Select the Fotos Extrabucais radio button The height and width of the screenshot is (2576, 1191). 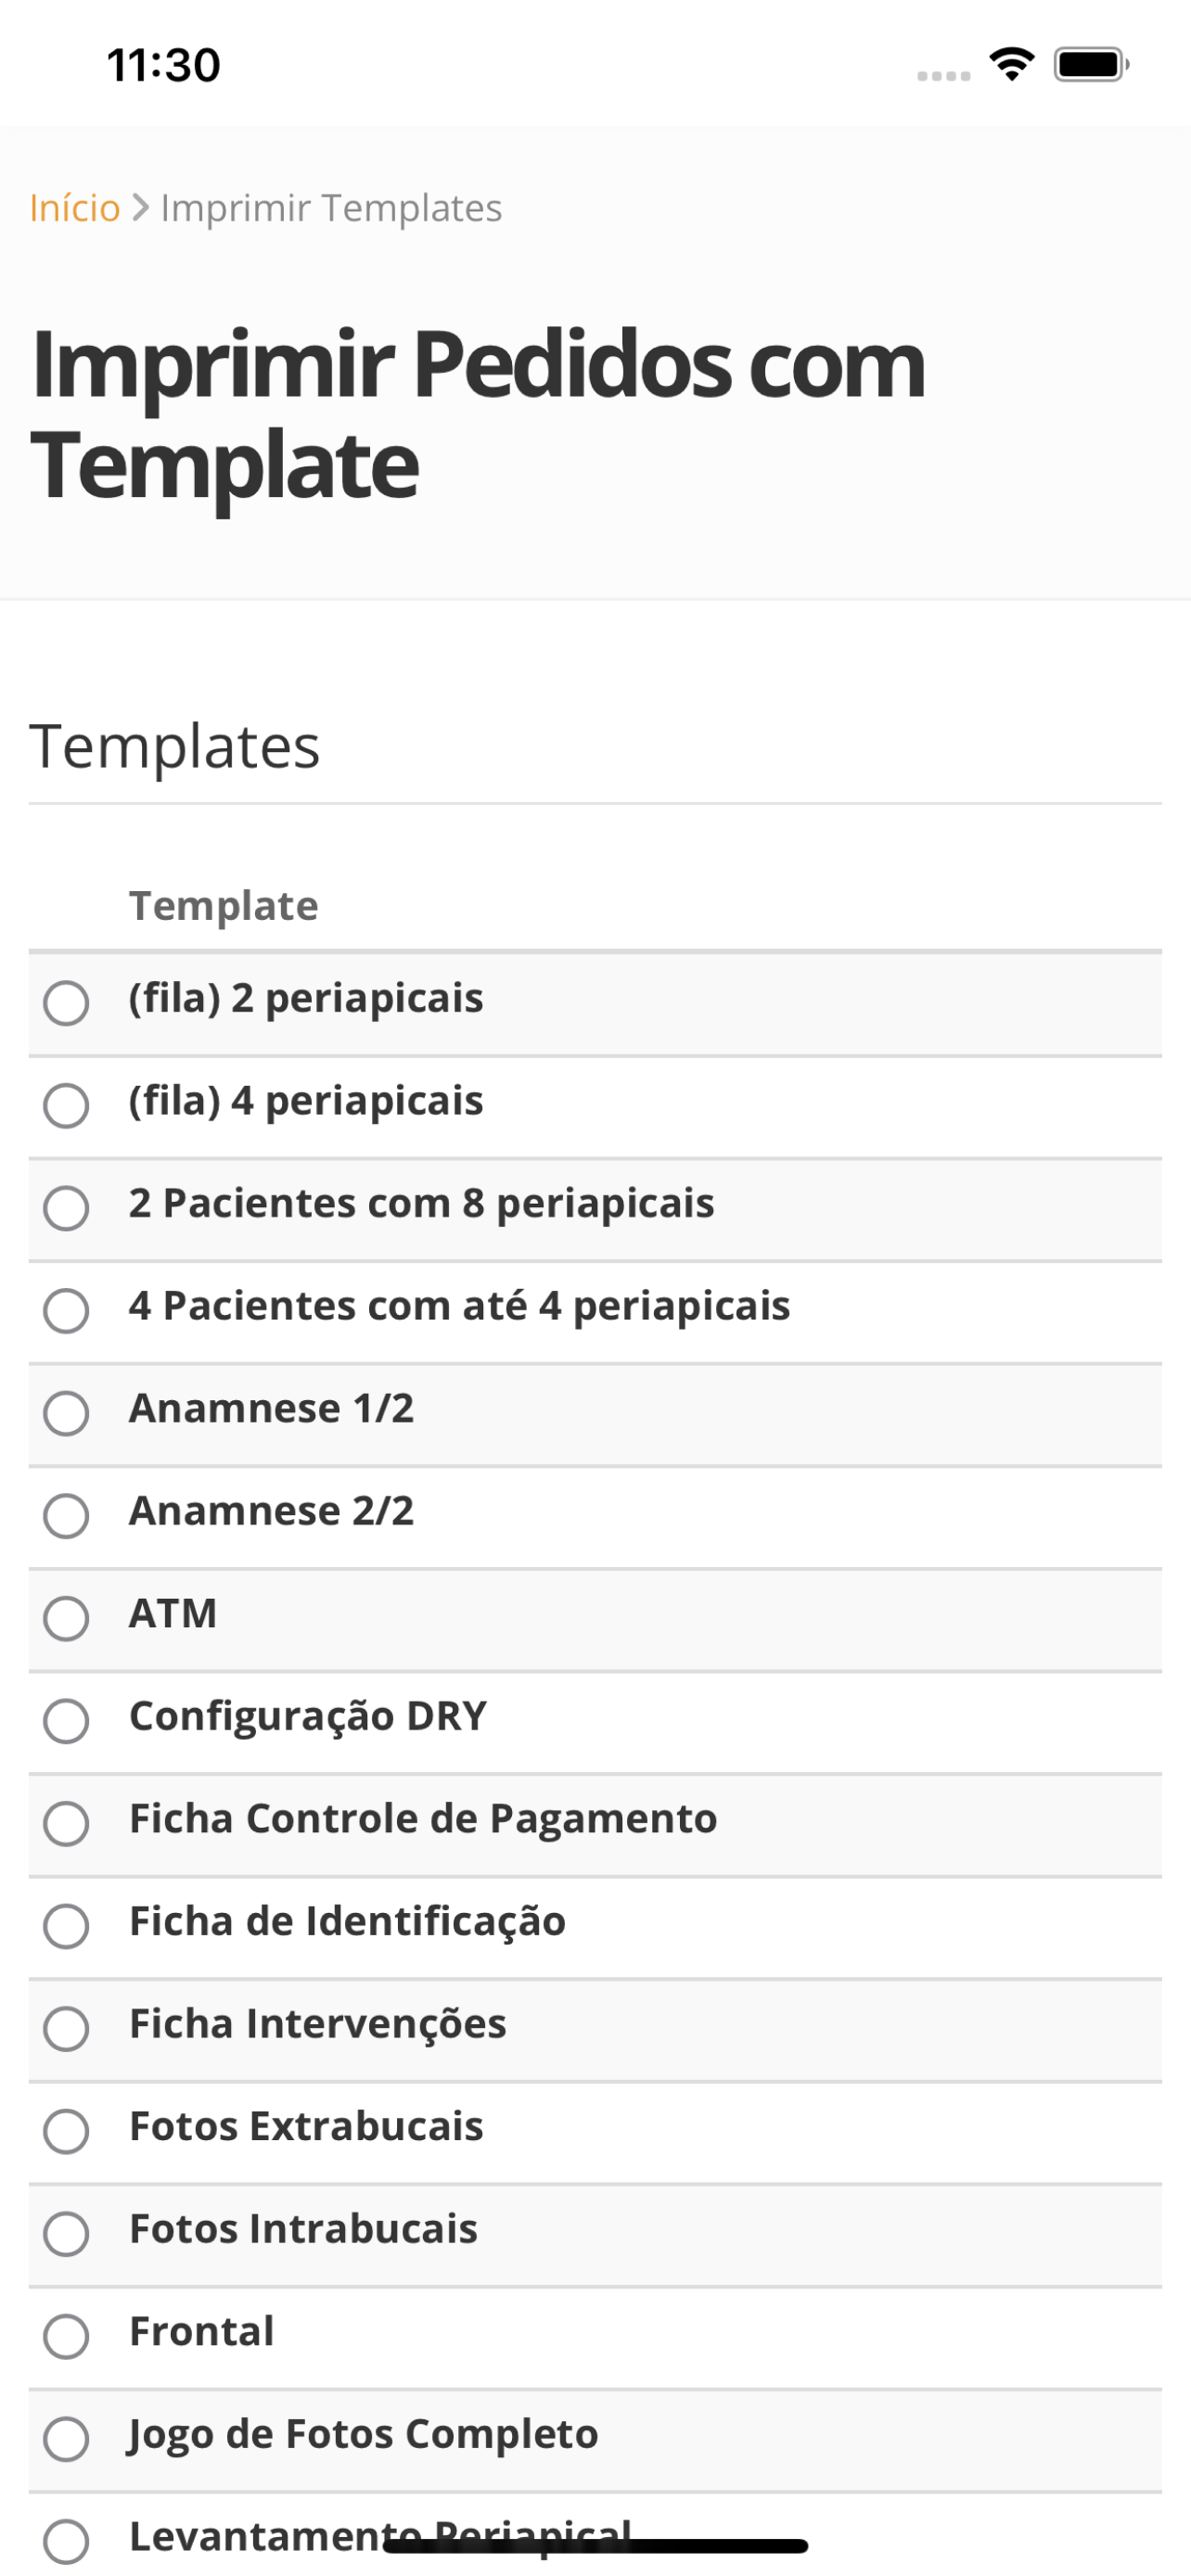(66, 2131)
